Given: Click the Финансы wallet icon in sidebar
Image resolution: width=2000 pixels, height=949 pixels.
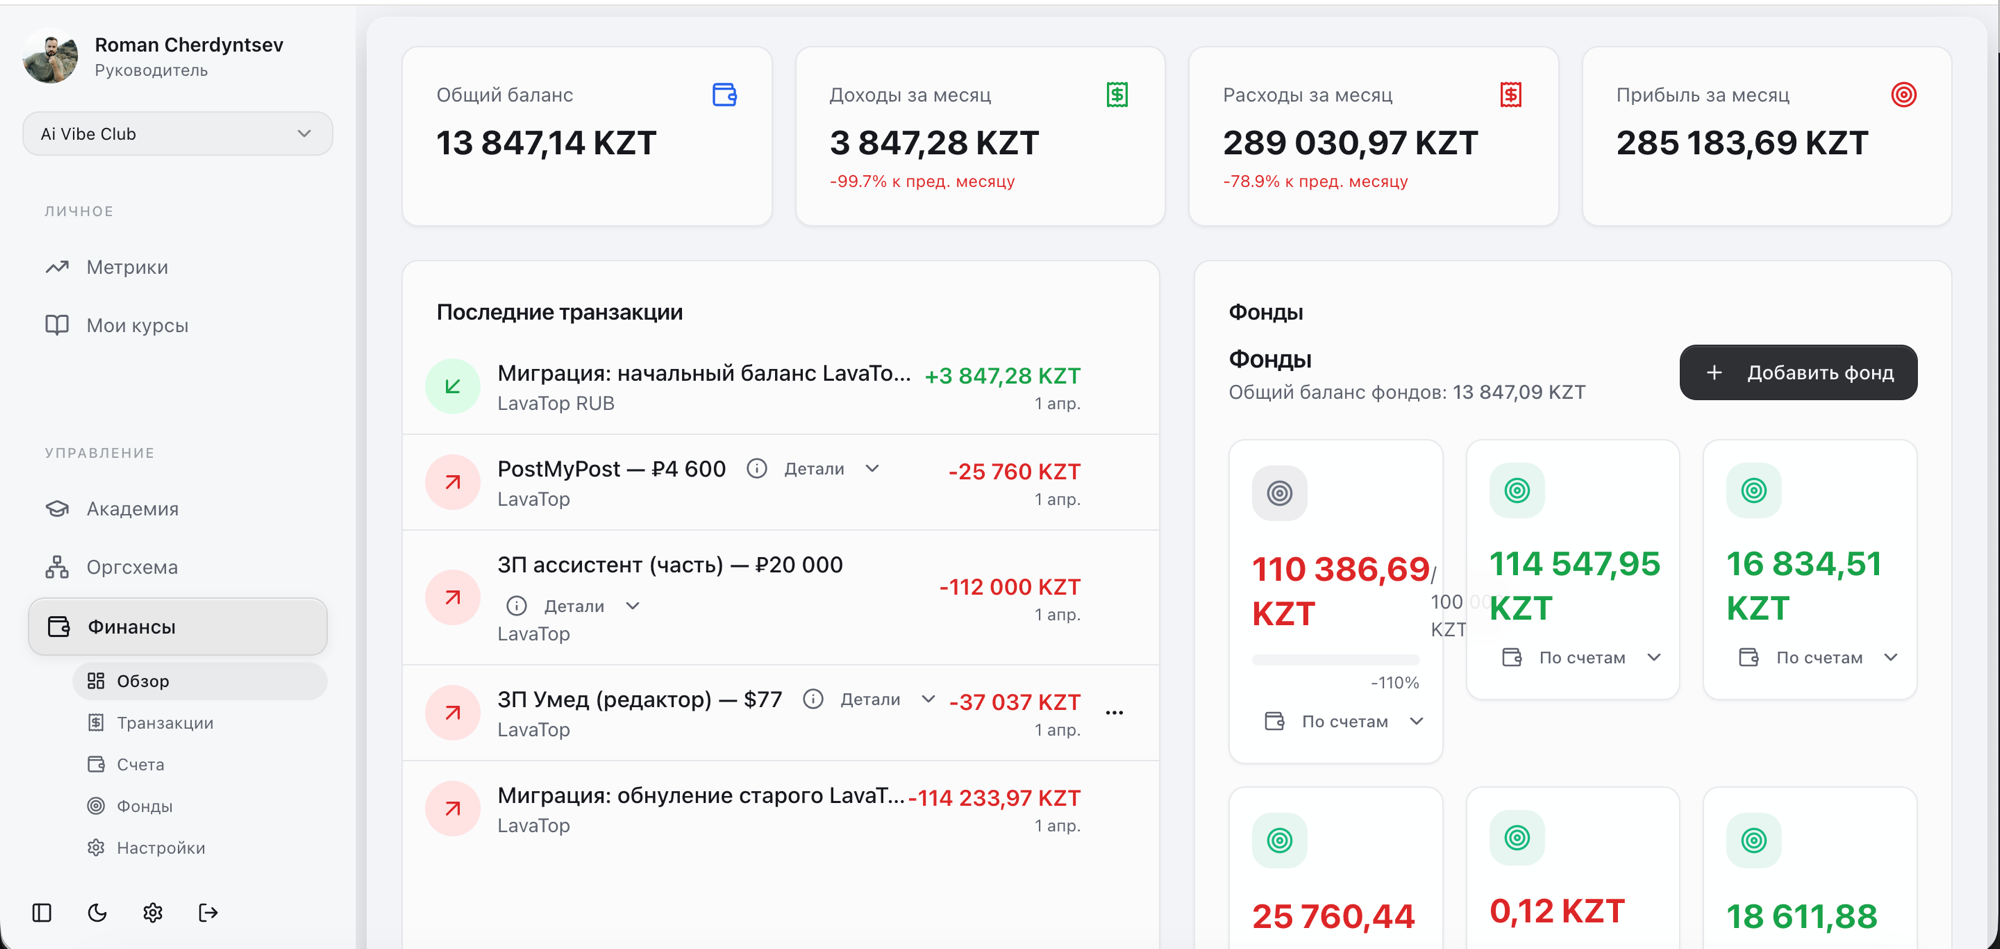Looking at the screenshot, I should [x=59, y=627].
